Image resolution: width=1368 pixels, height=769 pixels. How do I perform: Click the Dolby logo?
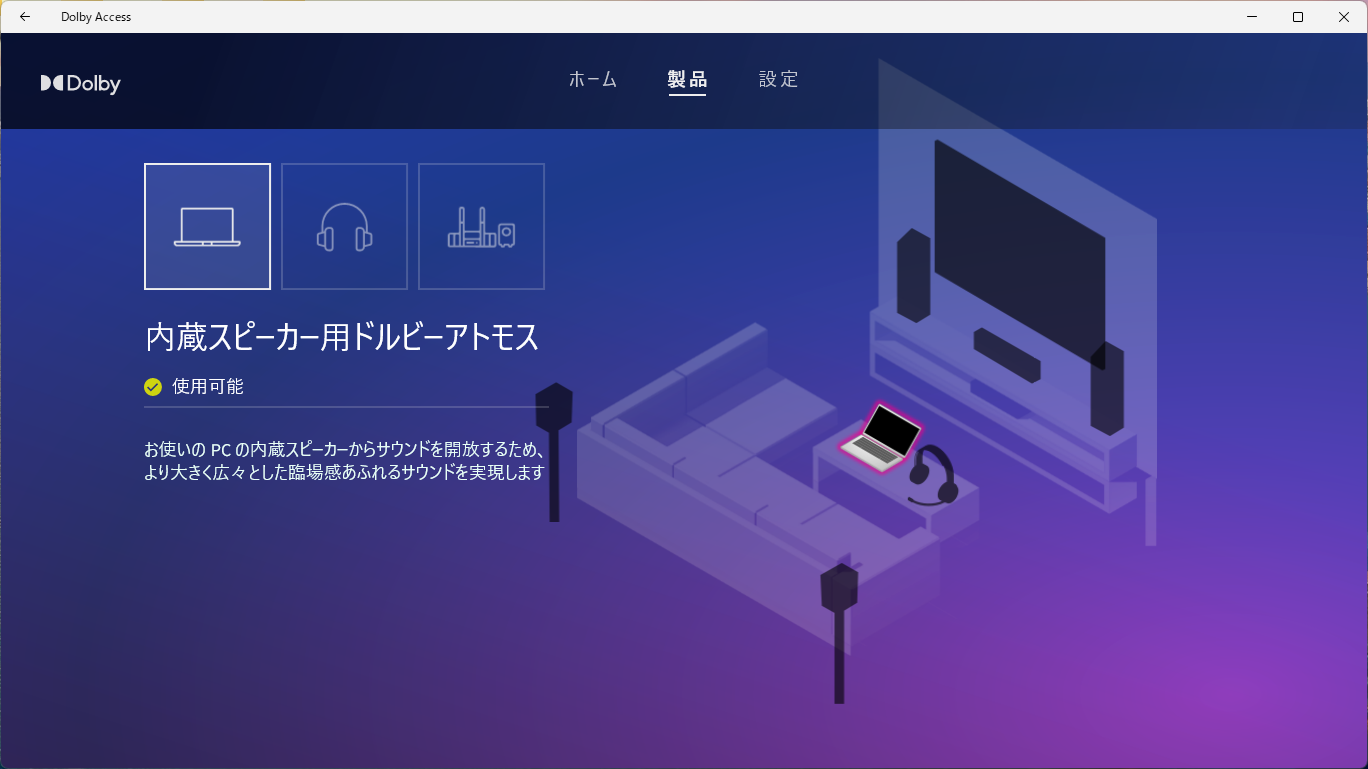click(81, 84)
